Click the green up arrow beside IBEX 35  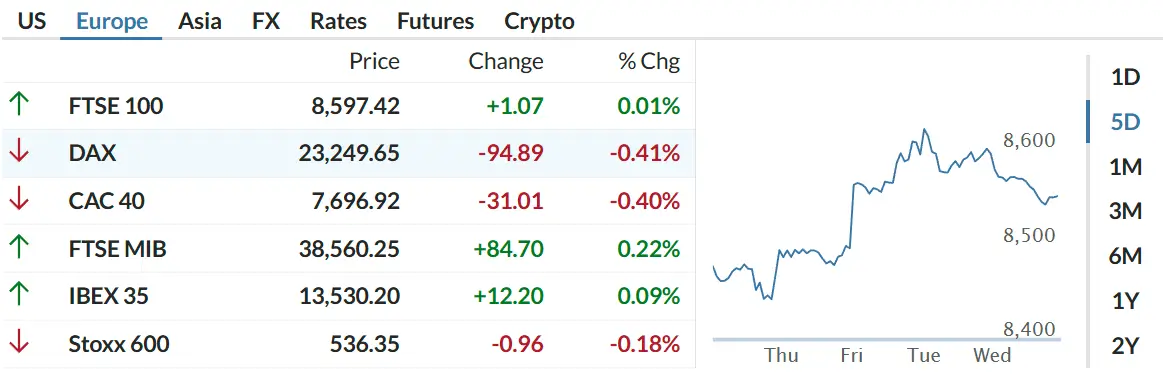pos(19,296)
